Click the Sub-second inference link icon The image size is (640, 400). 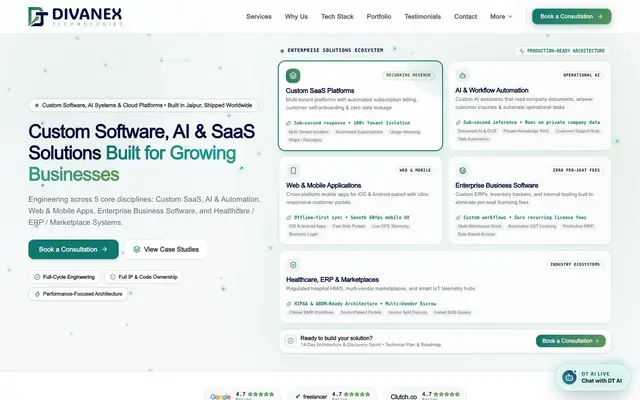pyautogui.click(x=458, y=122)
